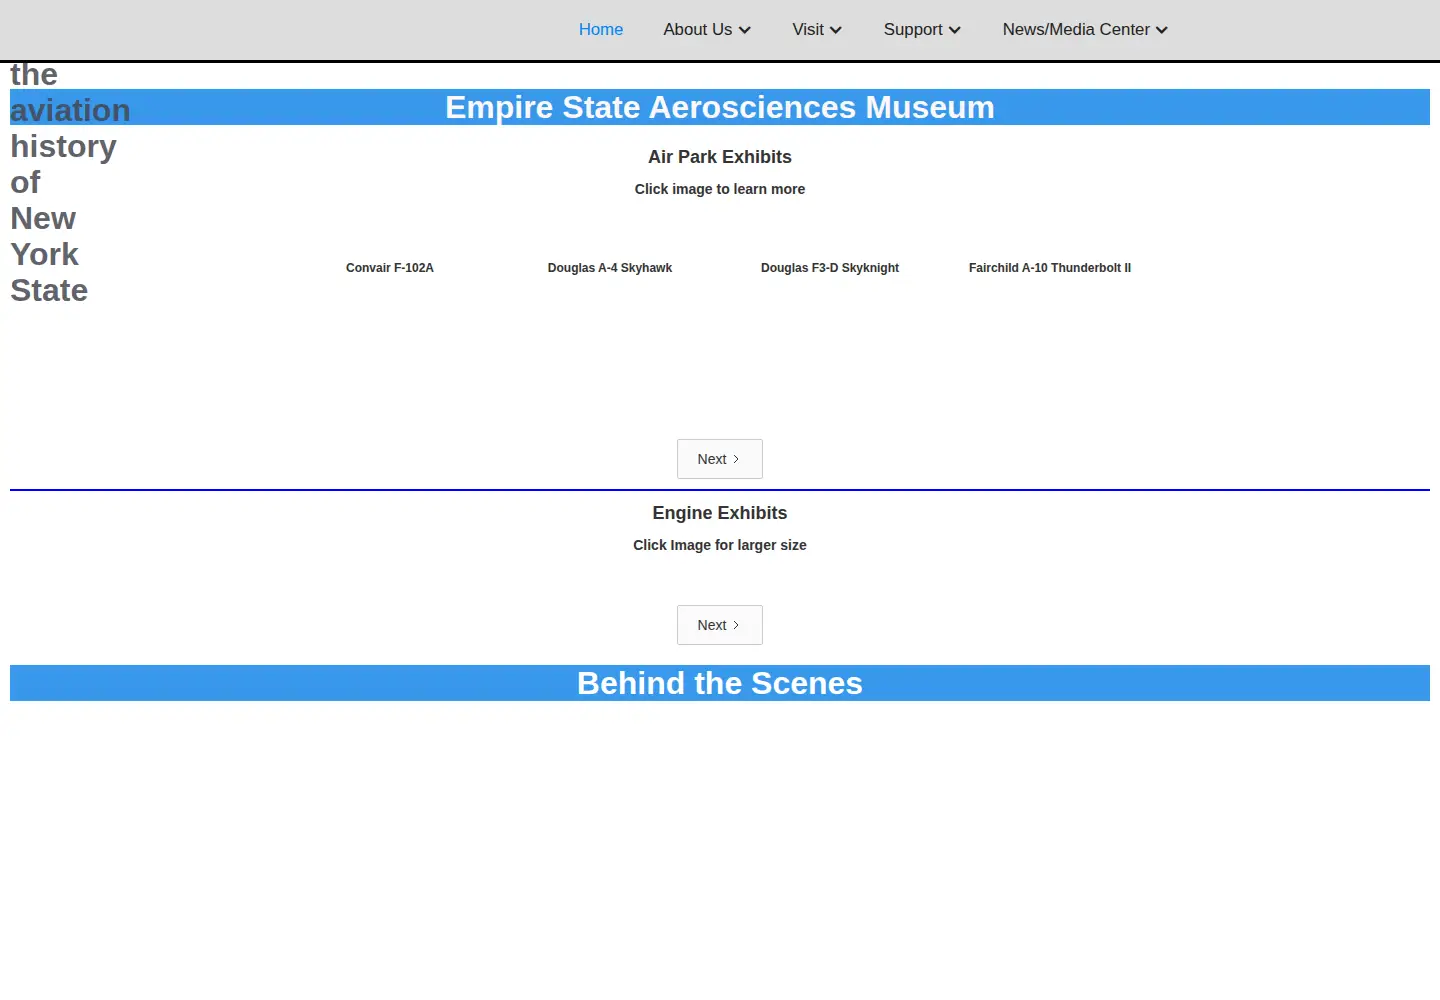Click the Behind the Scenes banner heading
This screenshot has height=1000, width=1440.
tap(720, 683)
